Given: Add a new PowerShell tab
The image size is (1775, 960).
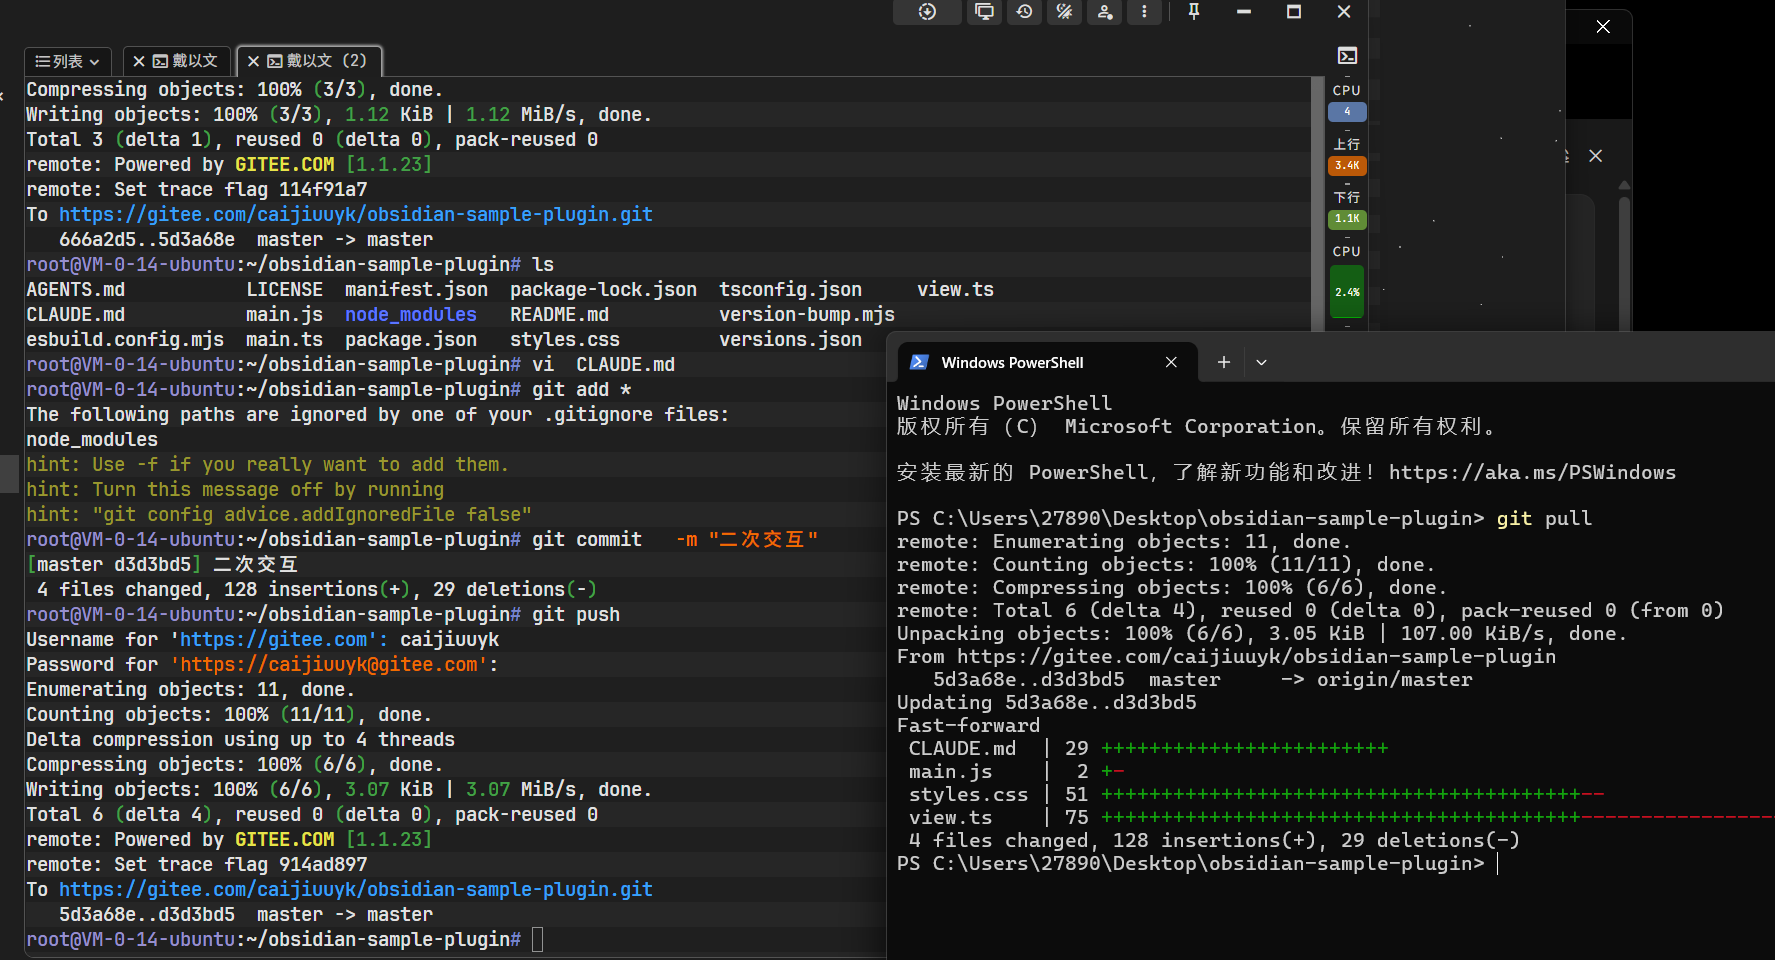Looking at the screenshot, I should click(x=1223, y=363).
